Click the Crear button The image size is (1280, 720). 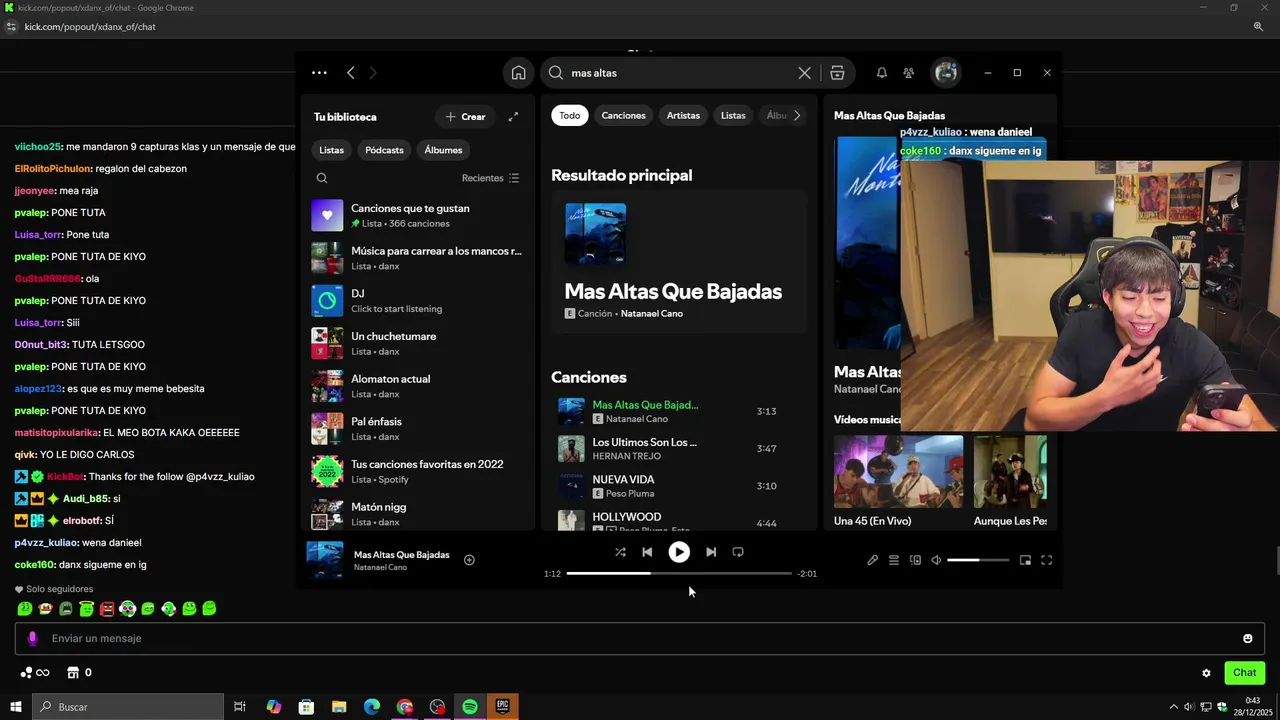(465, 117)
